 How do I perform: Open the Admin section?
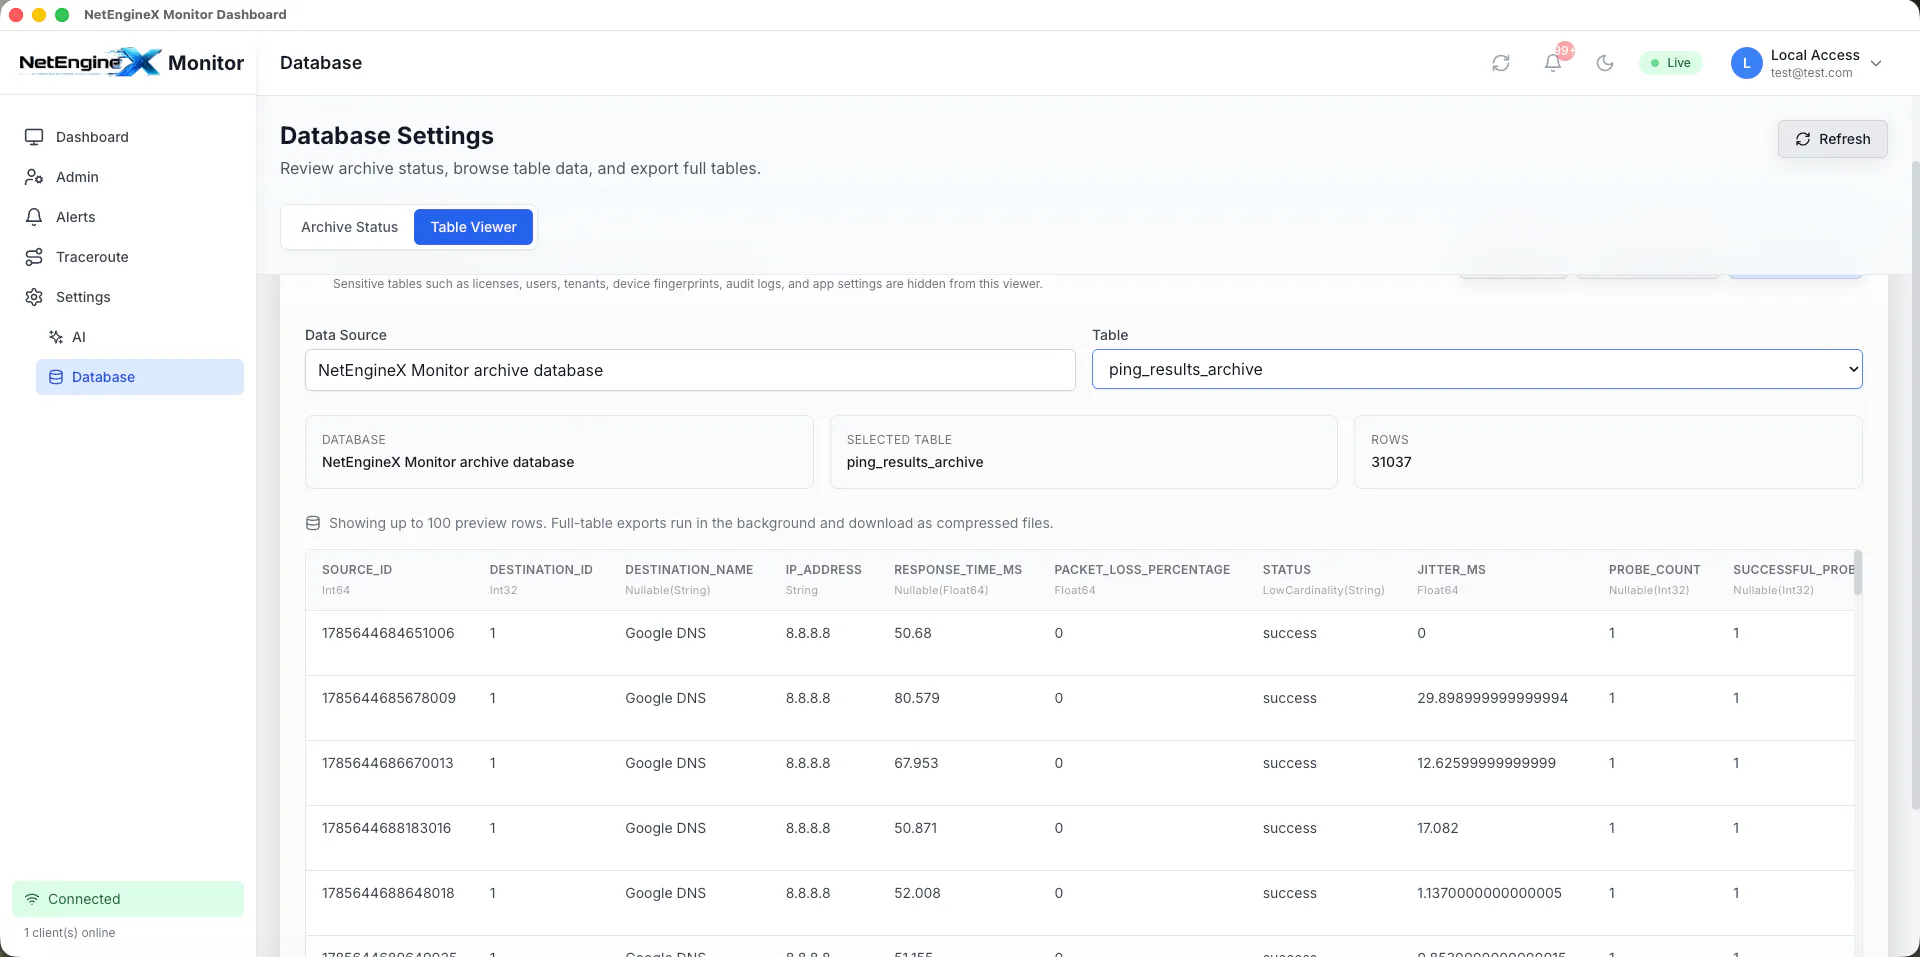128,177
